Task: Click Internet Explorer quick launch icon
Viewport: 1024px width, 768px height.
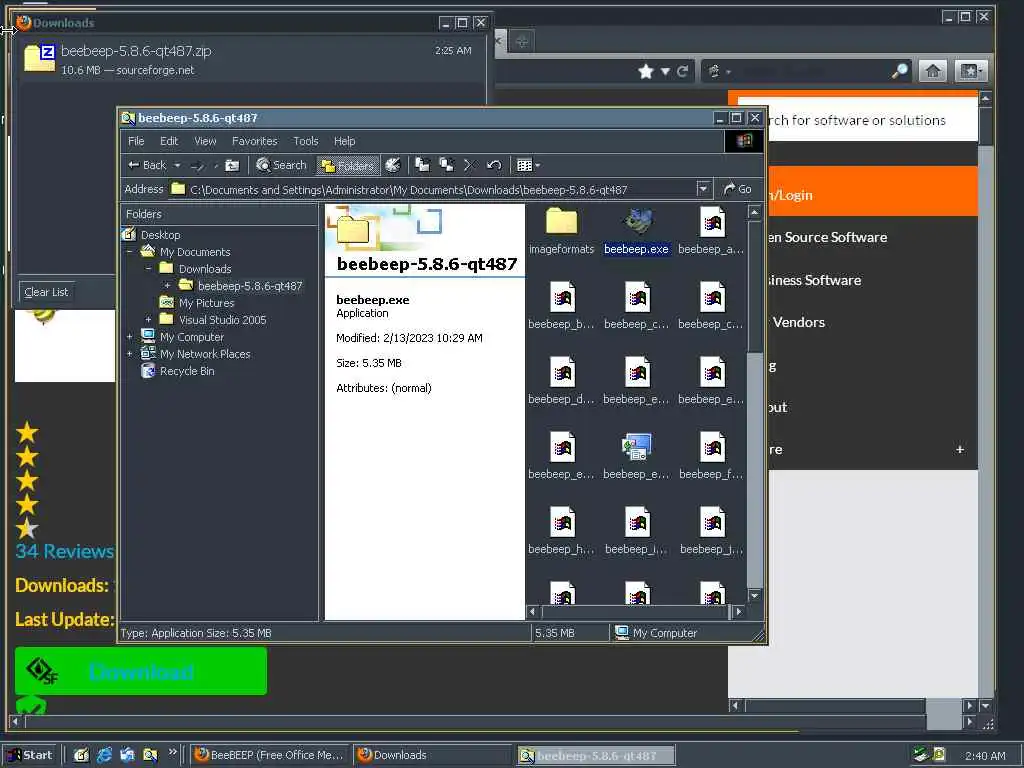Action: pos(104,755)
